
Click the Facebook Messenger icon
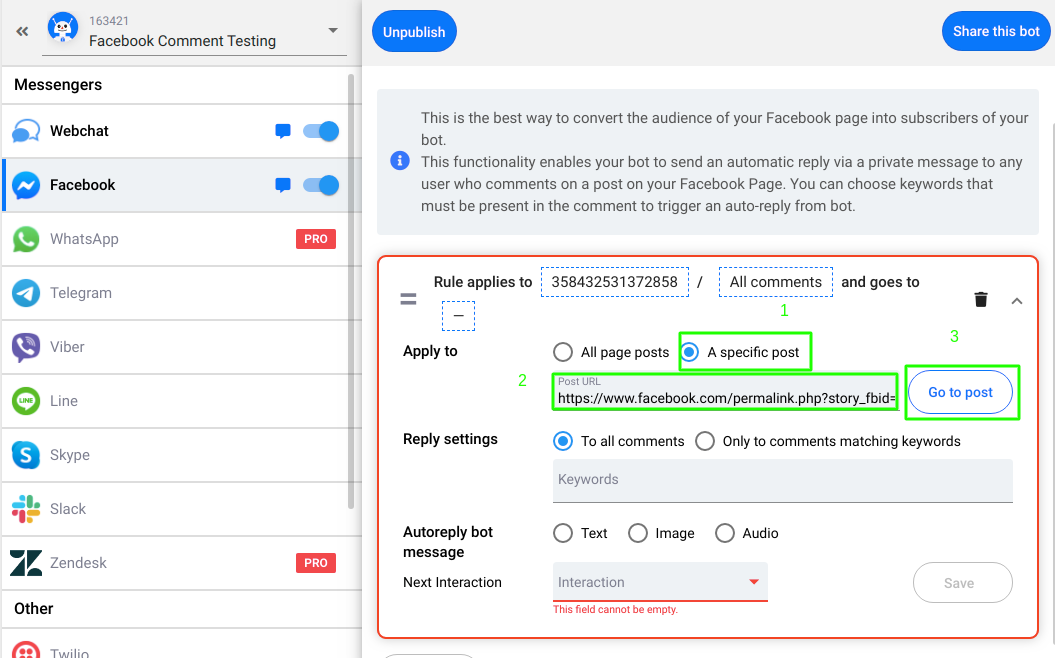pos(26,185)
